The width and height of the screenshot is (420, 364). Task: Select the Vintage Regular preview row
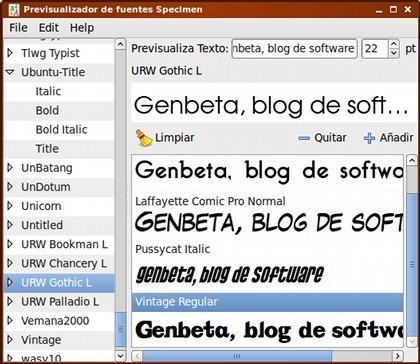click(267, 302)
